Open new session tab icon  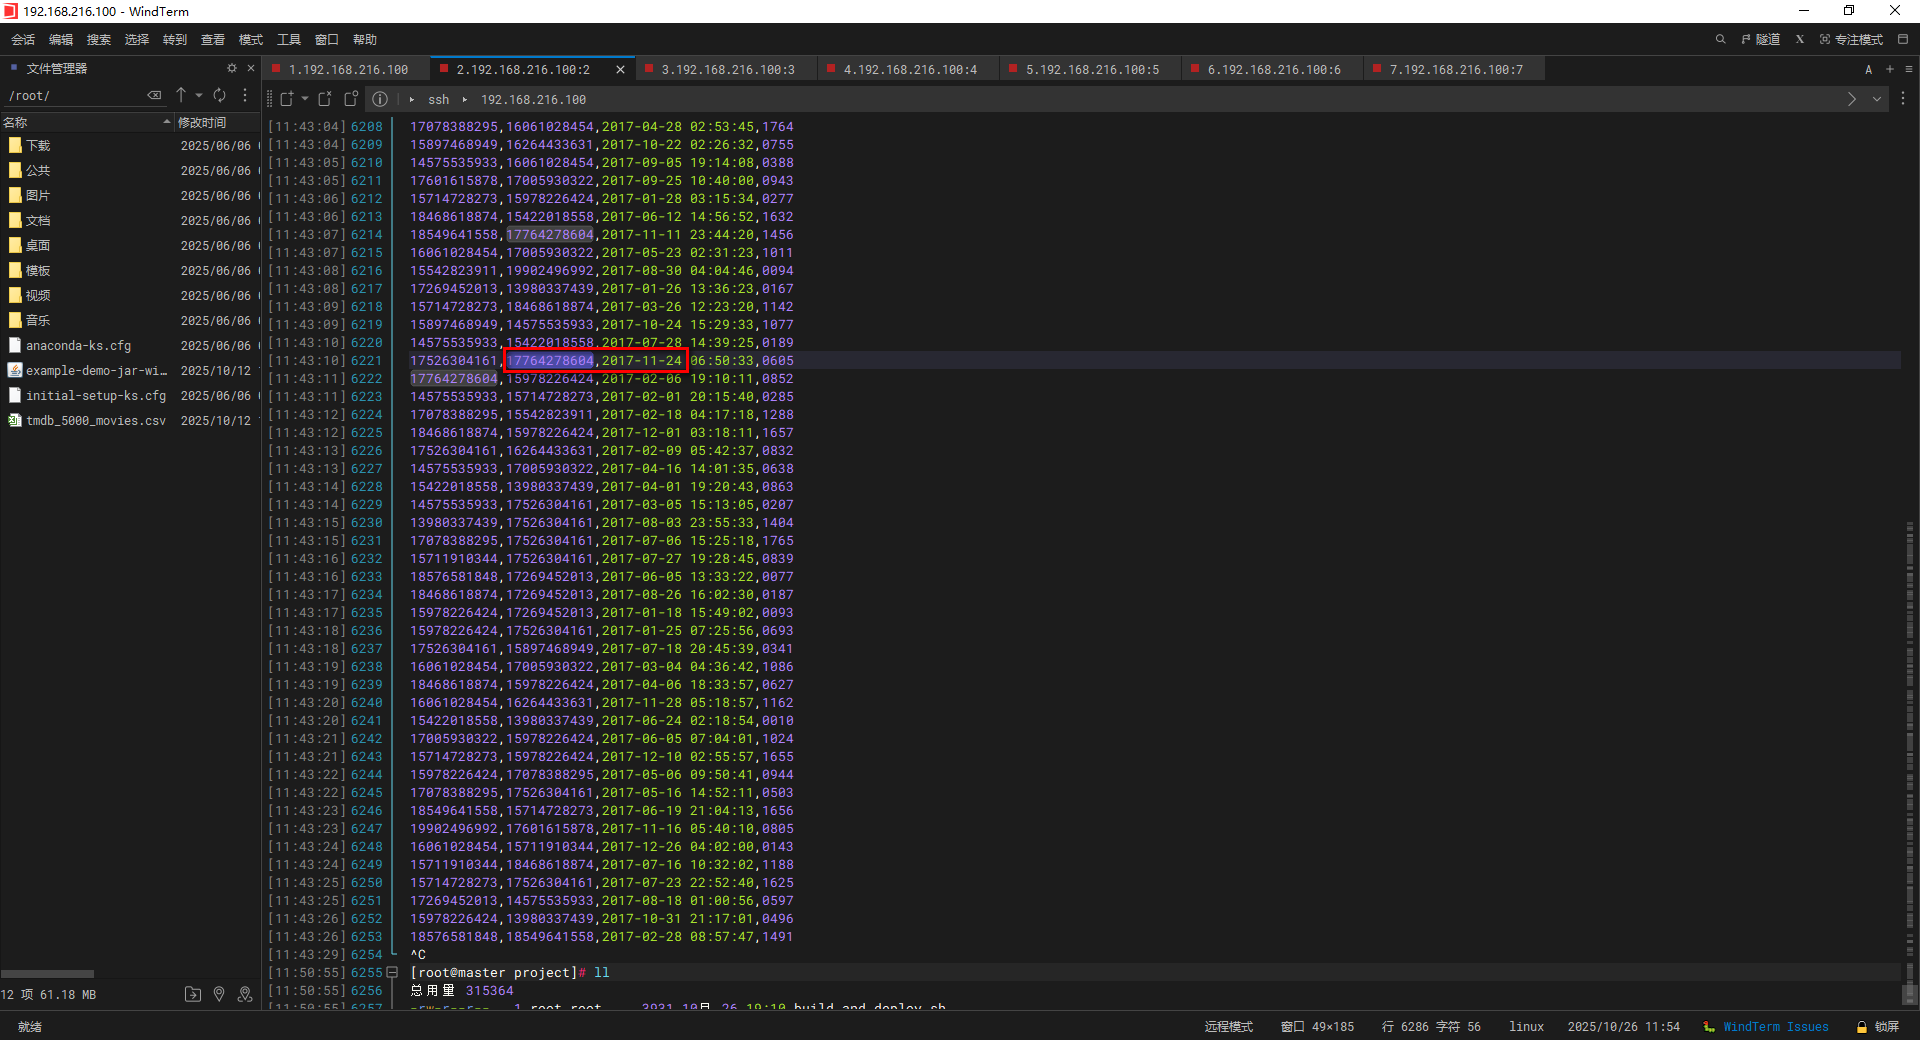pos(287,99)
